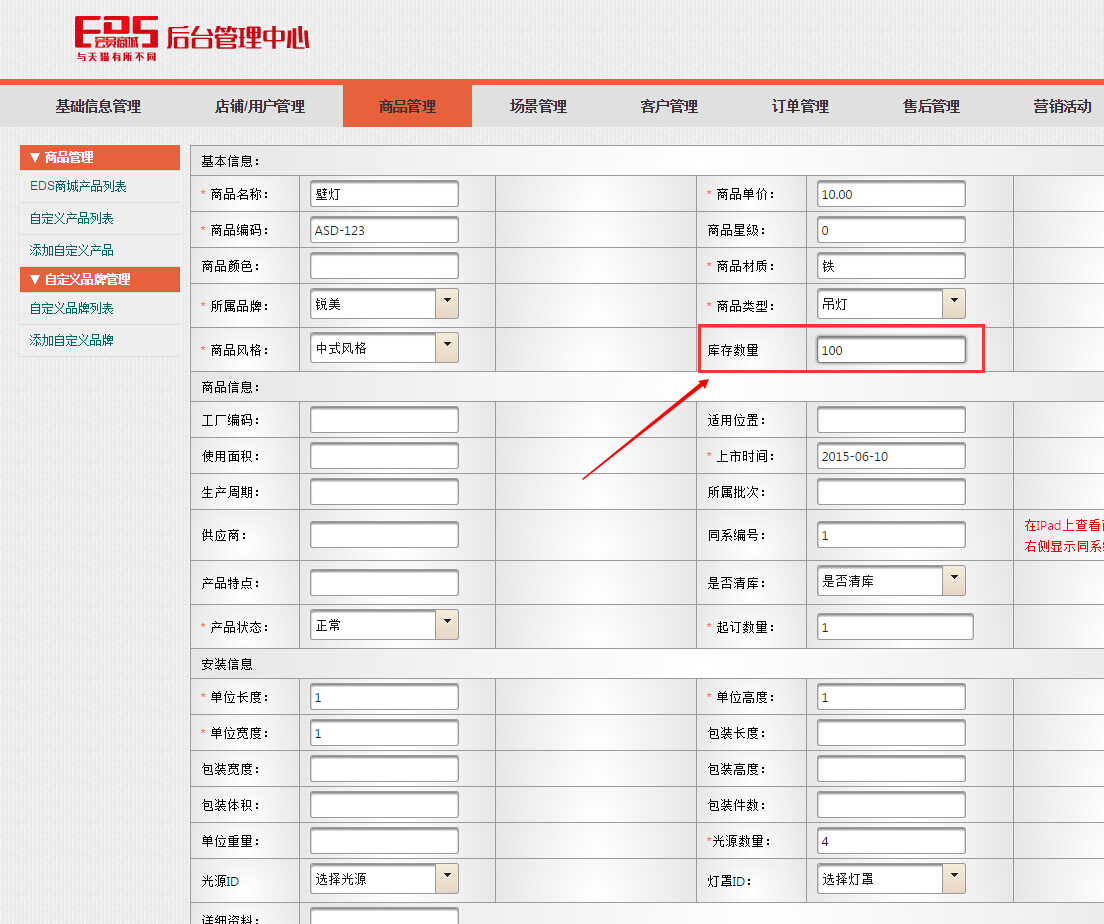1104x924 pixels.
Task: Click the 单位宽度 input field
Action: (384, 732)
